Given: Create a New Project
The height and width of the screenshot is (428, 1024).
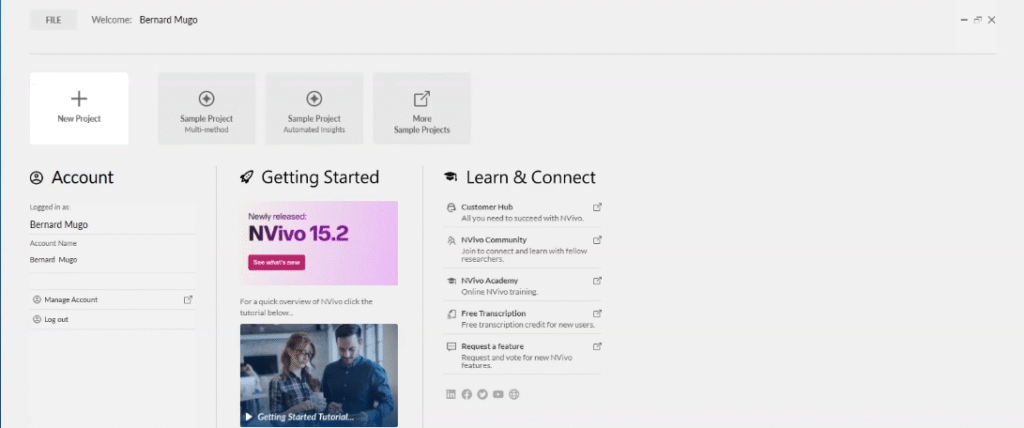Looking at the screenshot, I should pos(79,108).
